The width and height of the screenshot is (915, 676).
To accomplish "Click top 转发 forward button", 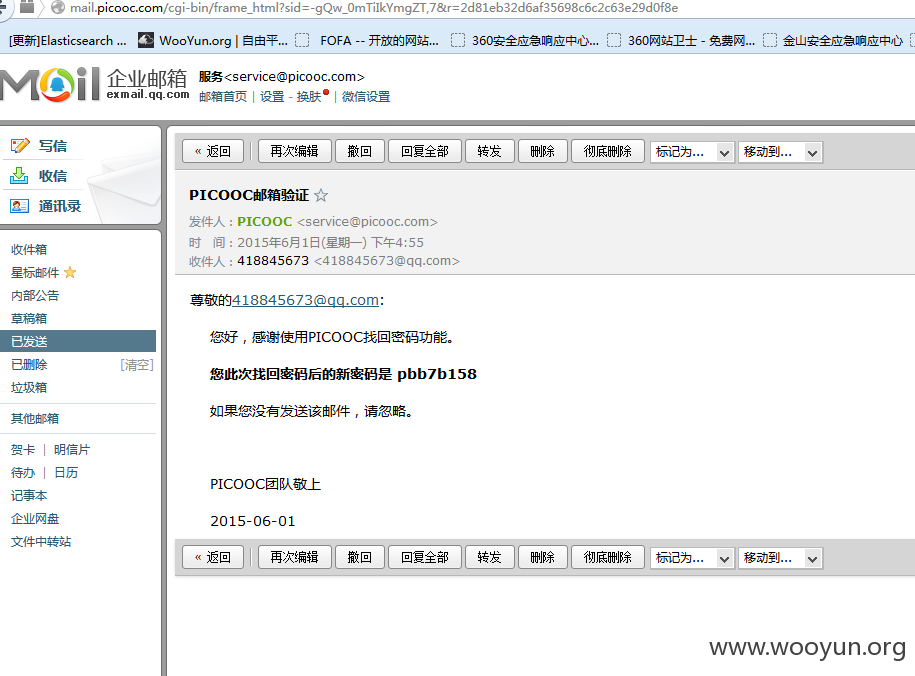I will pyautogui.click(x=489, y=151).
